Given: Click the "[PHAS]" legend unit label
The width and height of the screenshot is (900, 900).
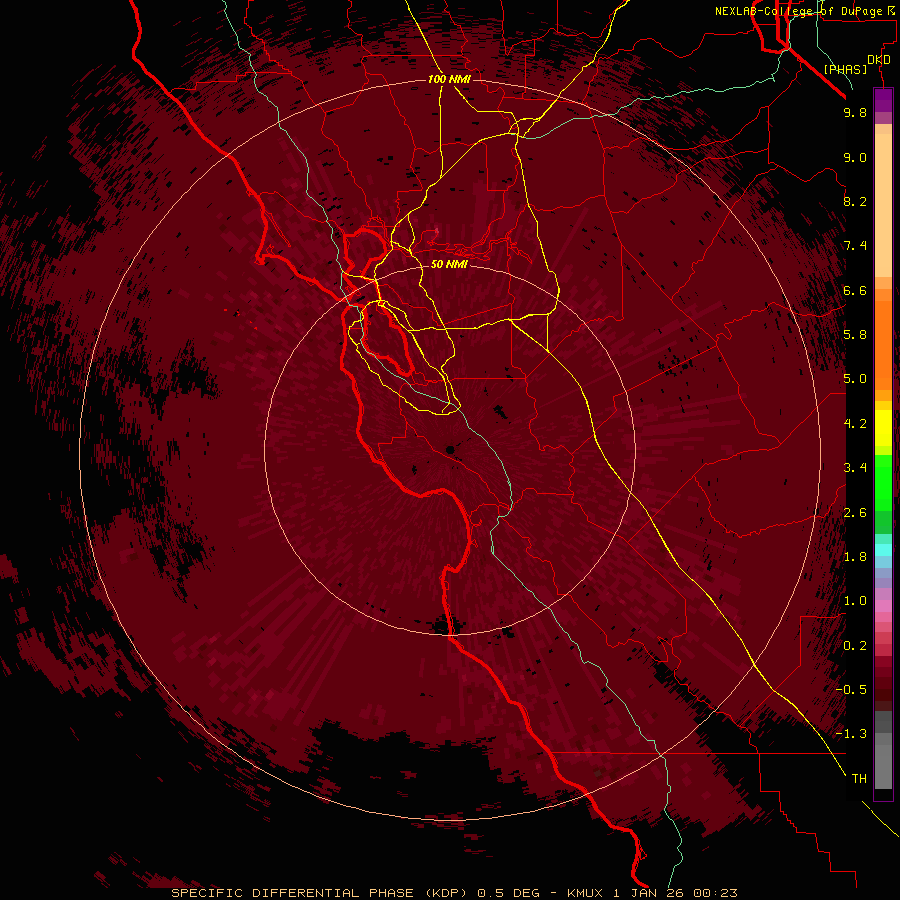Looking at the screenshot, I should [x=845, y=69].
